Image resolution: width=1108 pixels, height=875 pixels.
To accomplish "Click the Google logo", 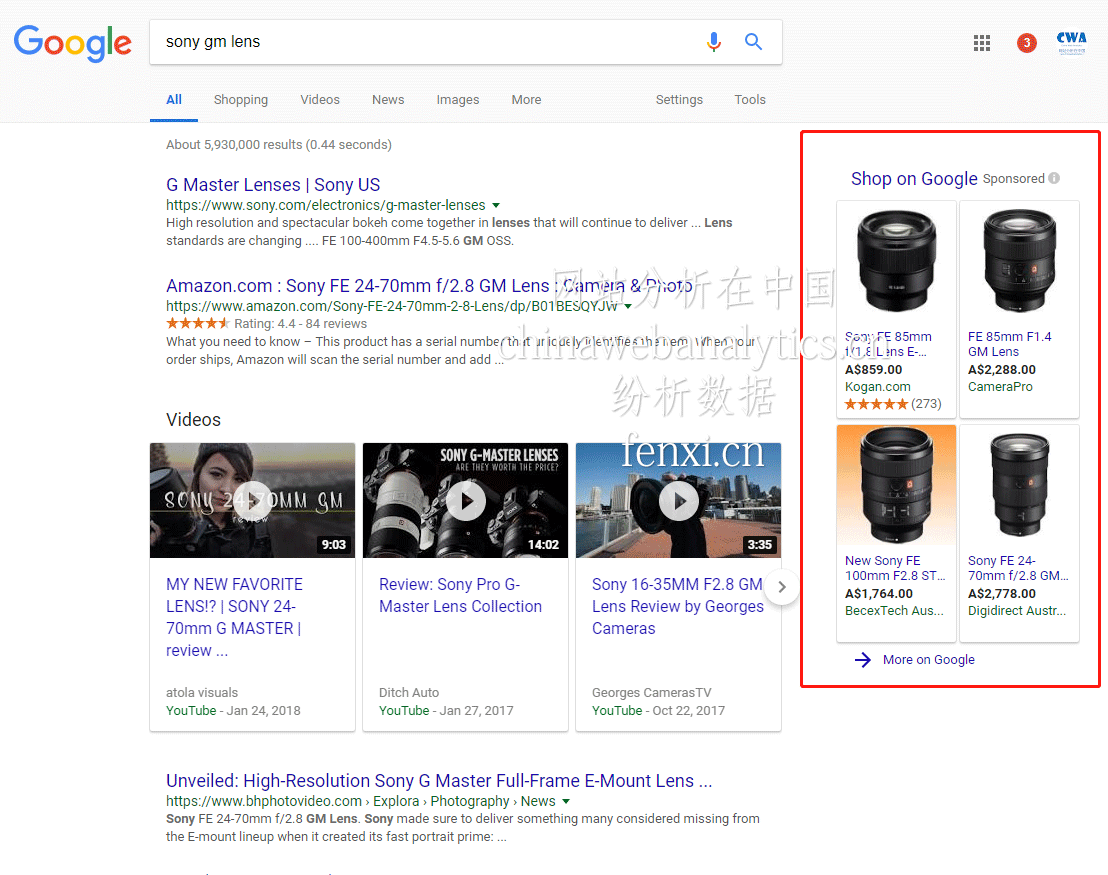I will (x=72, y=44).
